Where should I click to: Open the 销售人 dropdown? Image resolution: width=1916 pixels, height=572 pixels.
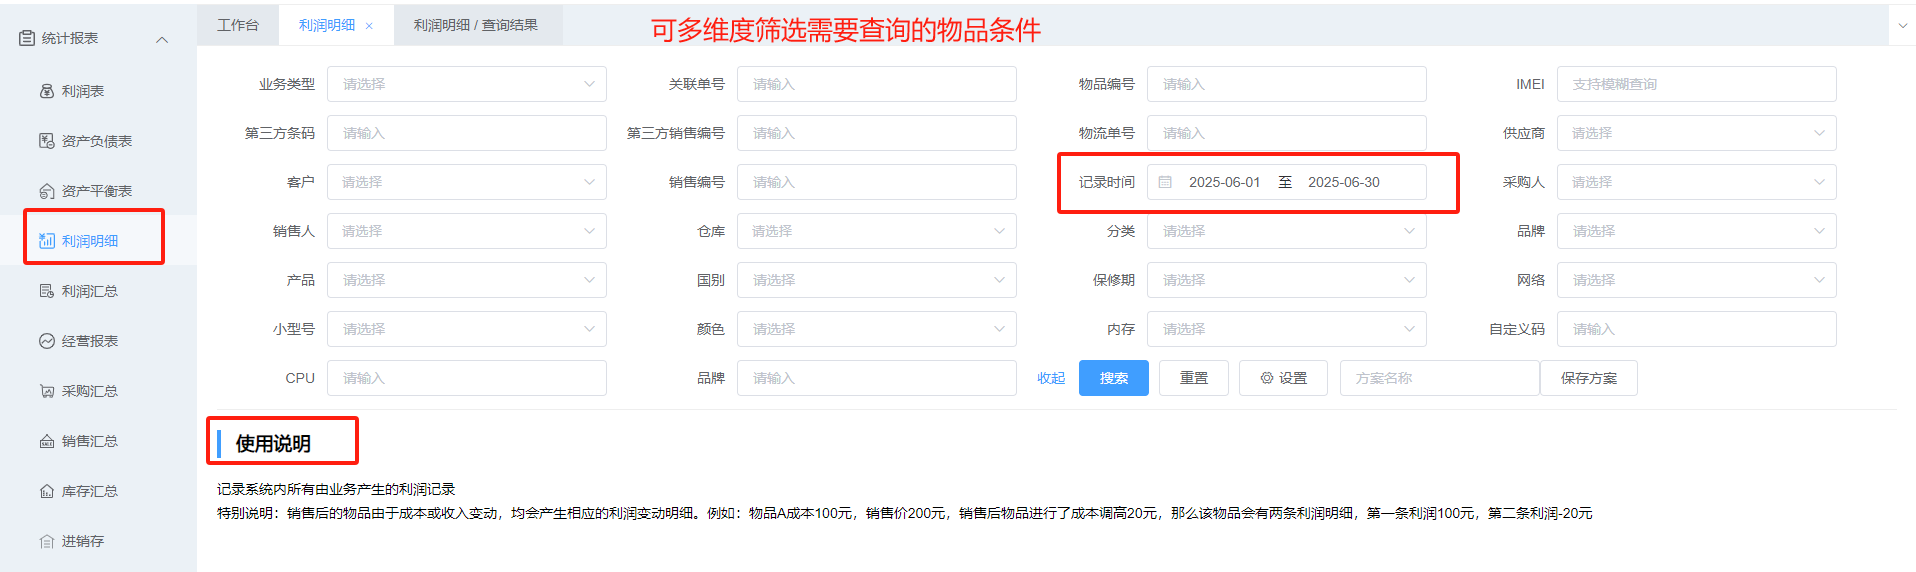467,231
